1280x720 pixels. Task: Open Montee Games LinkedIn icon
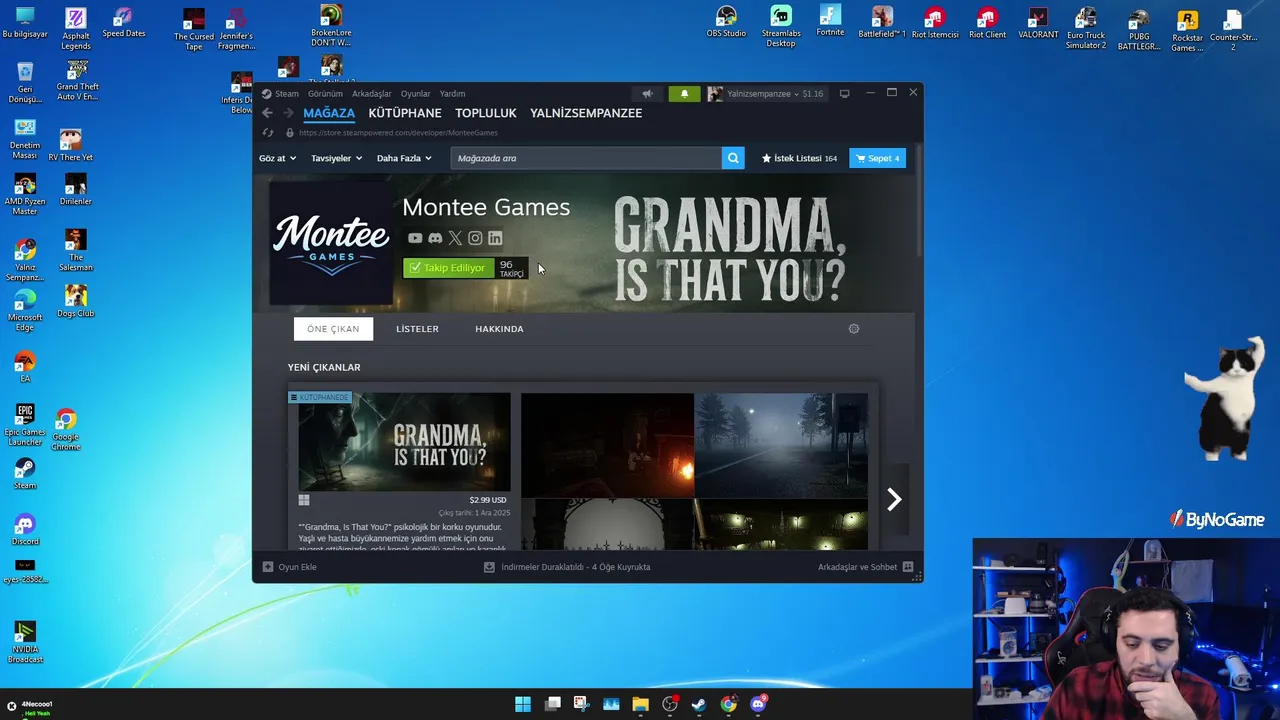click(495, 238)
